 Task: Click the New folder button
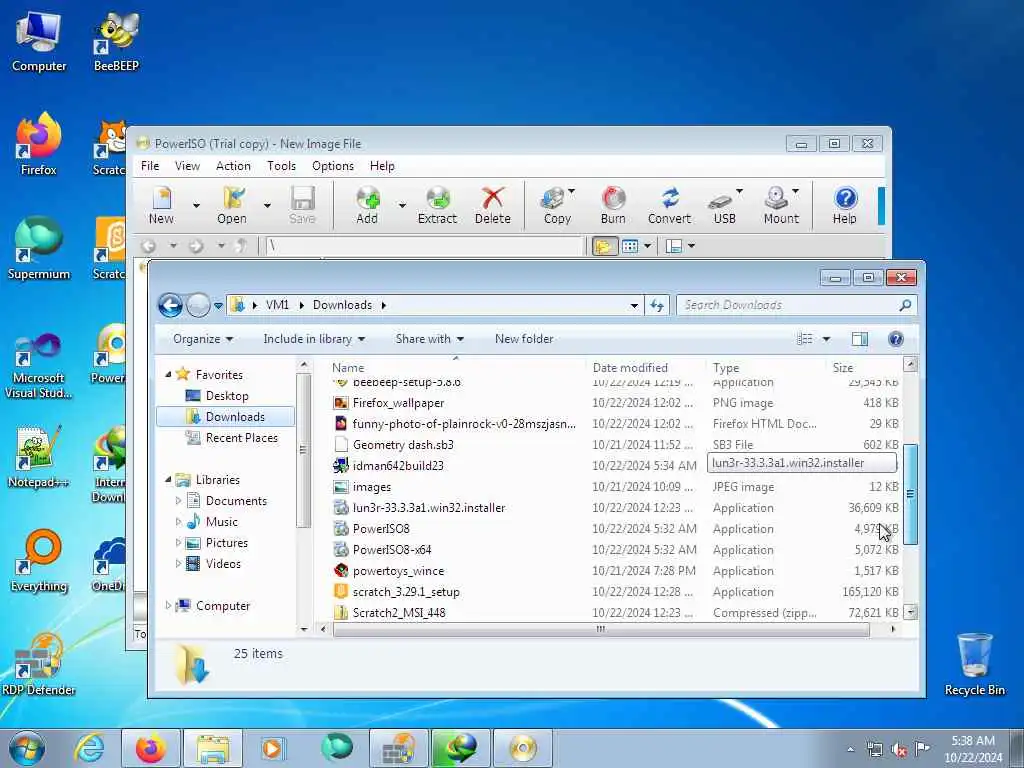pyautogui.click(x=524, y=339)
